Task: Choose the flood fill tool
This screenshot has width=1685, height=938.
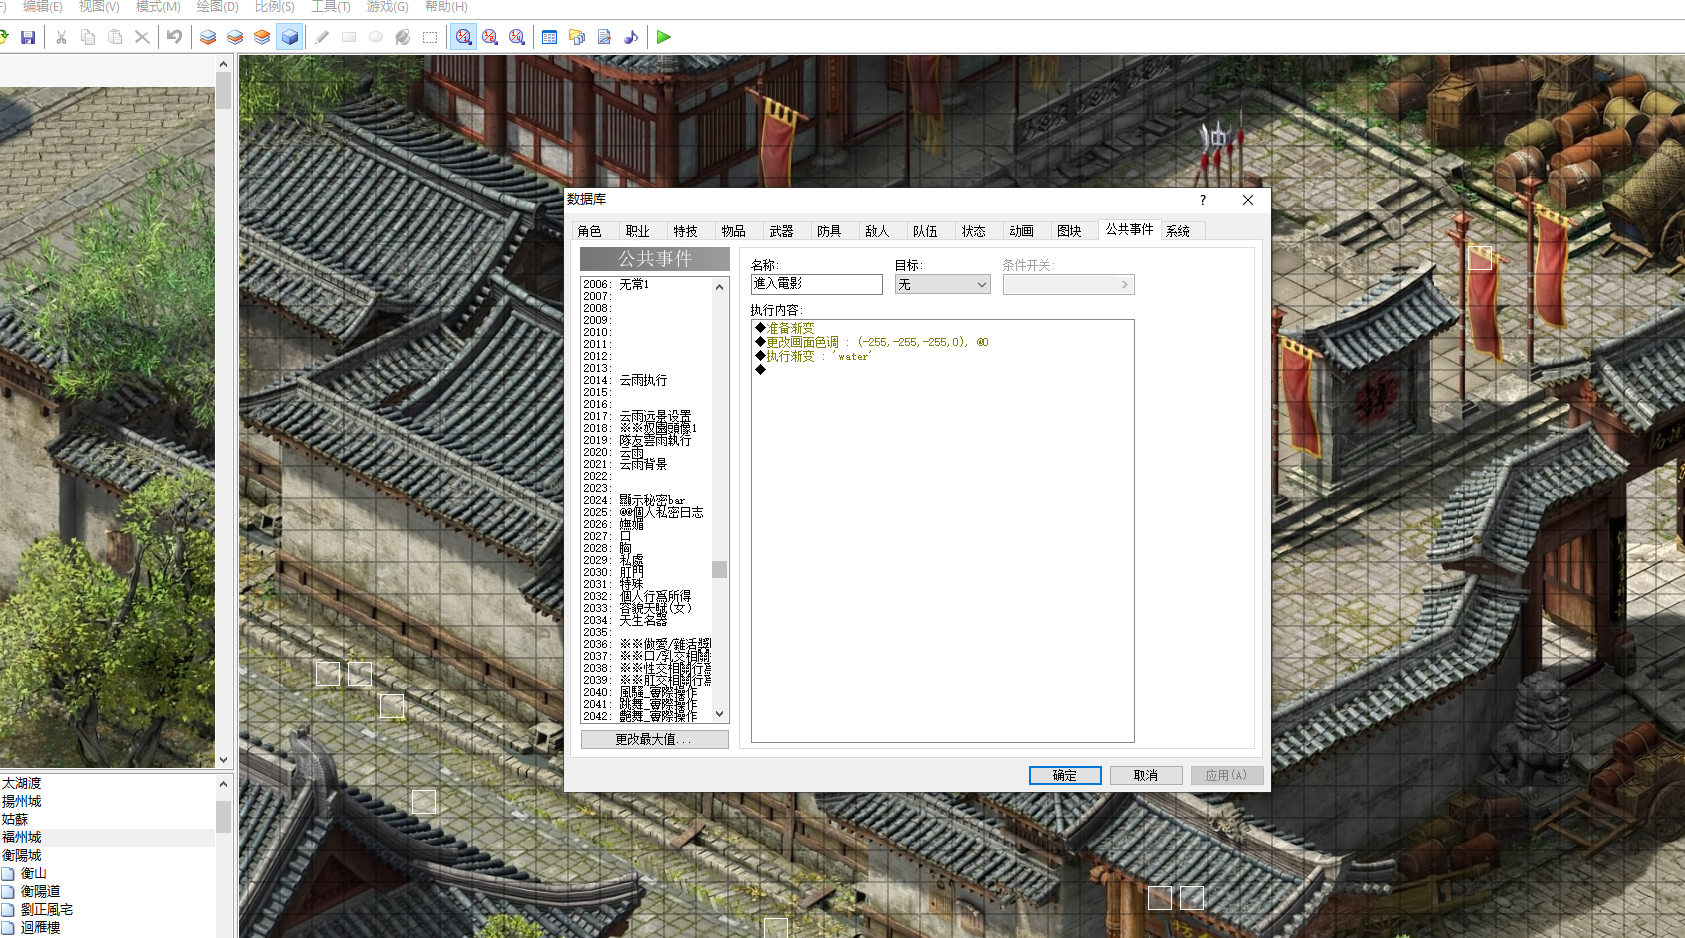Action: [x=403, y=37]
